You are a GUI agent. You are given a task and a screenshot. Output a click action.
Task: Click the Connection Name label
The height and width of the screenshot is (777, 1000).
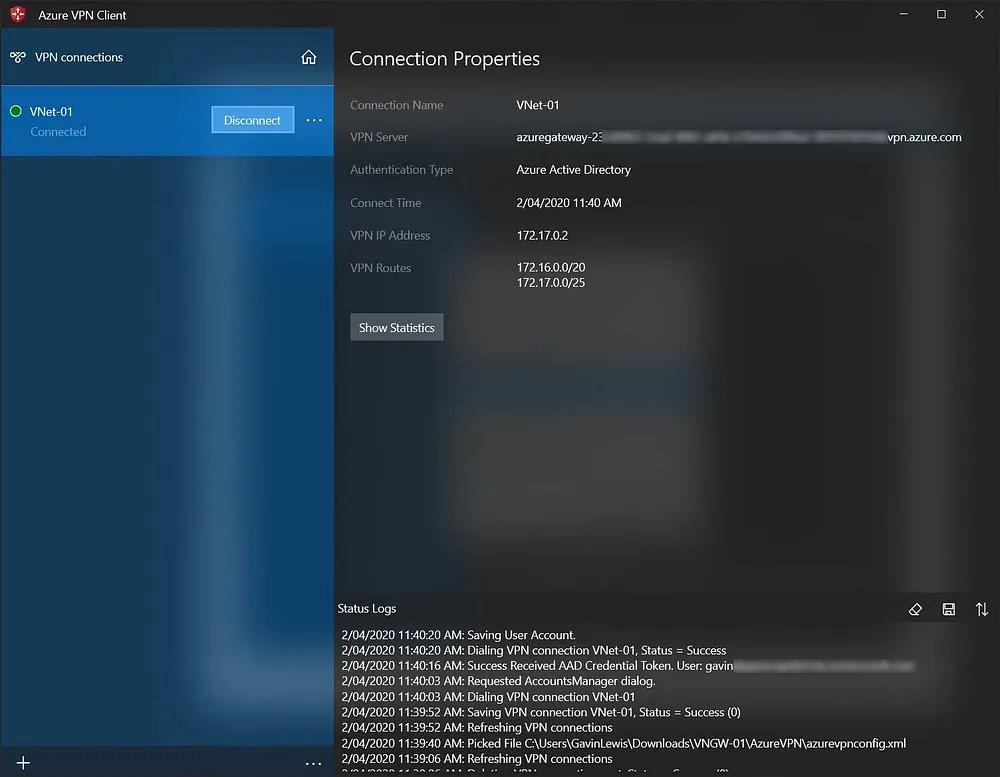pos(397,105)
